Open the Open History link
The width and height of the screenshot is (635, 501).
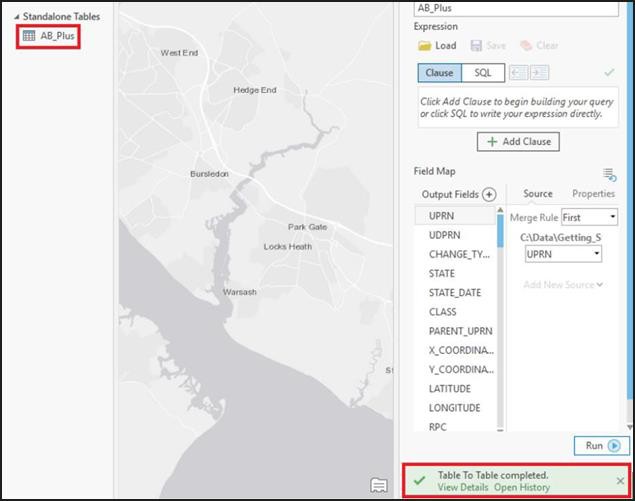tap(522, 487)
